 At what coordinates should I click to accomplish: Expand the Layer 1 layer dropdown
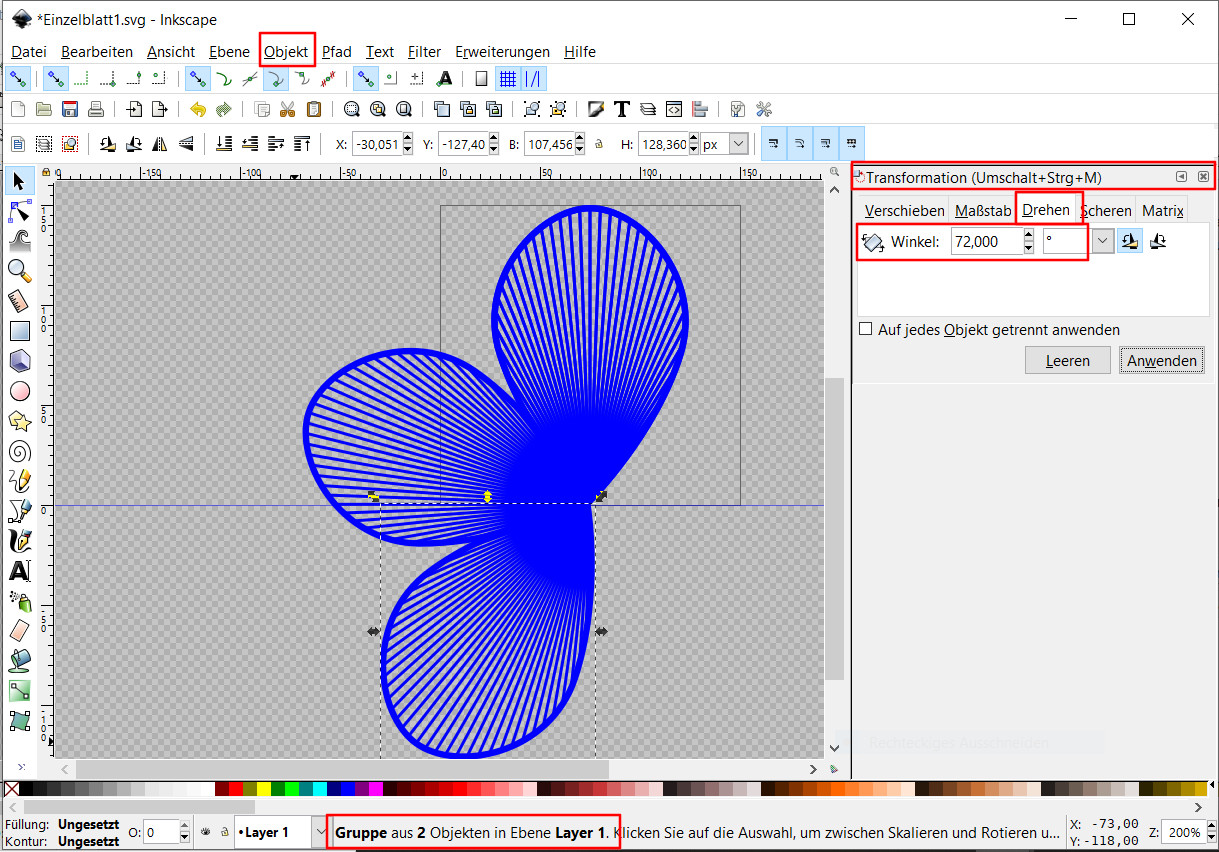coord(320,831)
